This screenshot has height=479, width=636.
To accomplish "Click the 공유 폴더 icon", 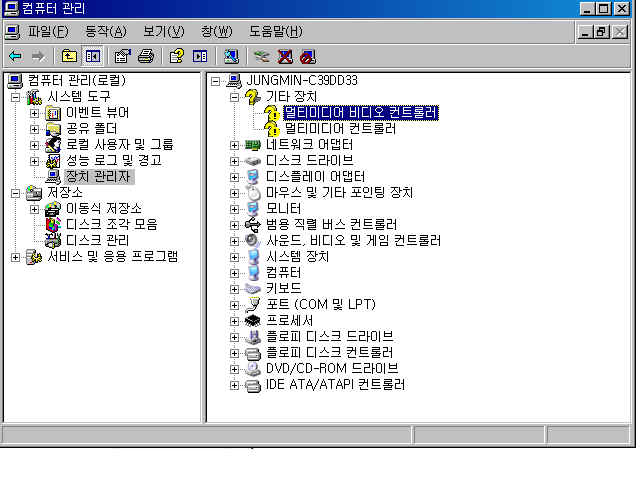I will coord(53,129).
